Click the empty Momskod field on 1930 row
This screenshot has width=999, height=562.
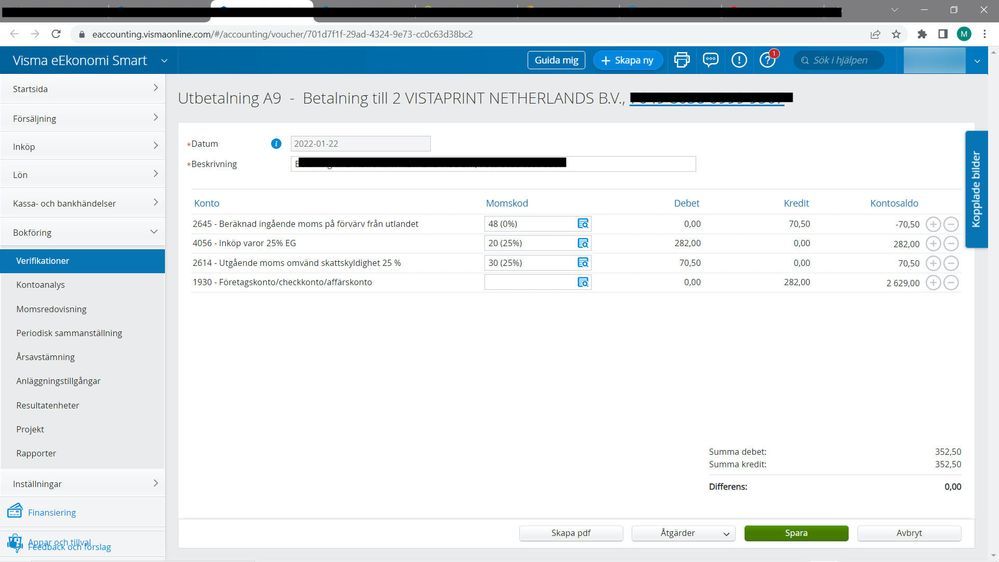(530, 282)
